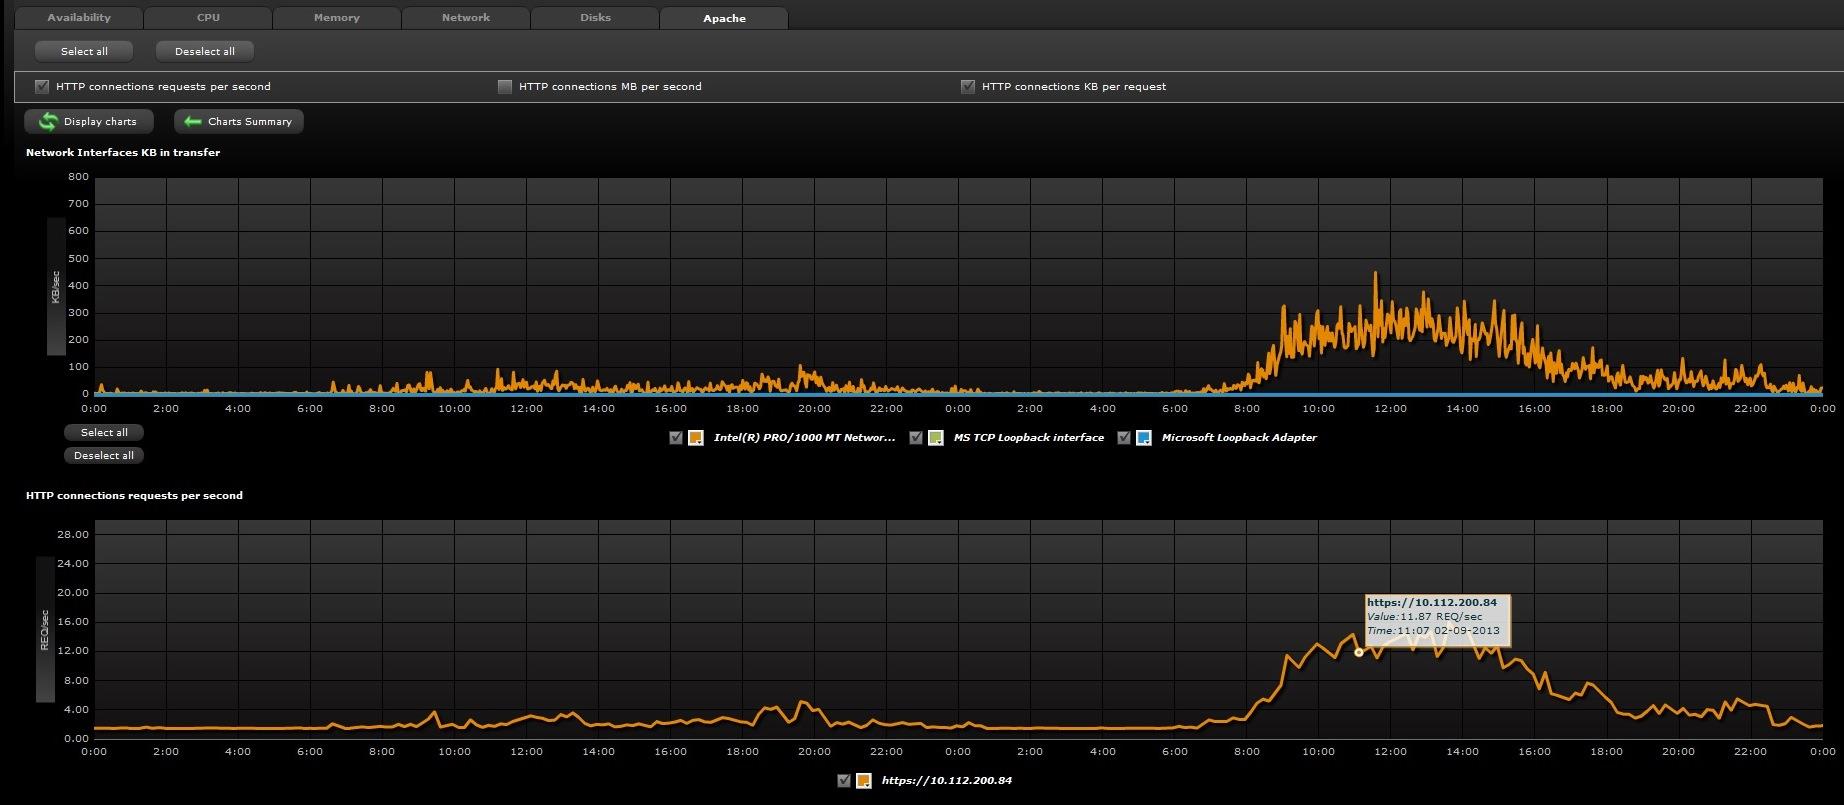This screenshot has height=805, width=1844.
Task: Click the top Select all button
Action: [x=84, y=51]
